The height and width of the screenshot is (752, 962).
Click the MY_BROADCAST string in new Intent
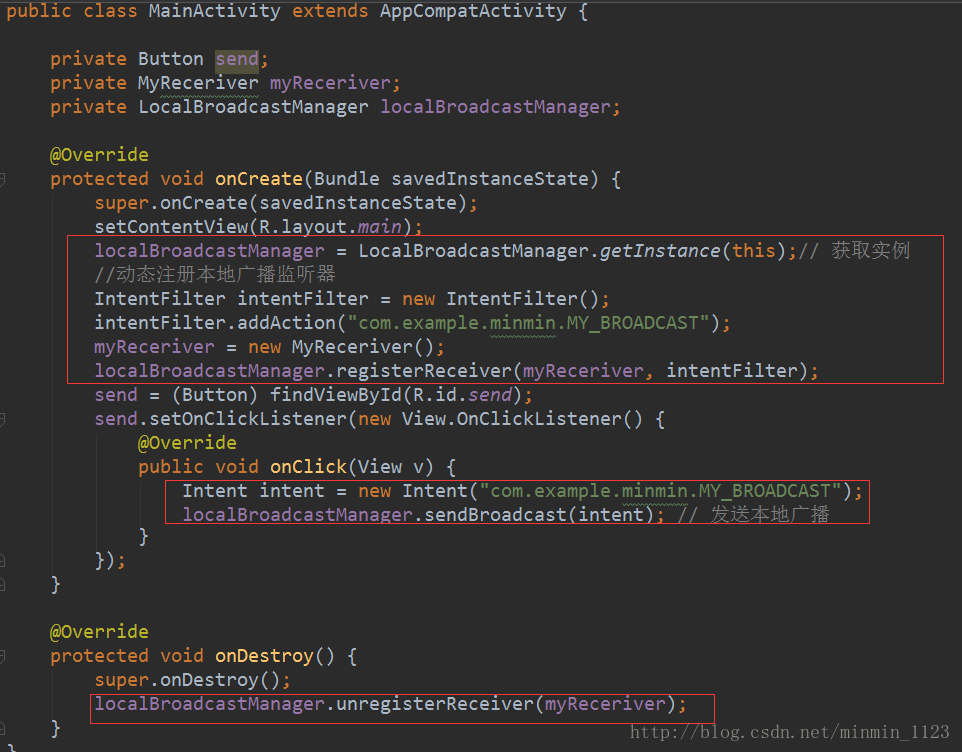click(x=660, y=491)
